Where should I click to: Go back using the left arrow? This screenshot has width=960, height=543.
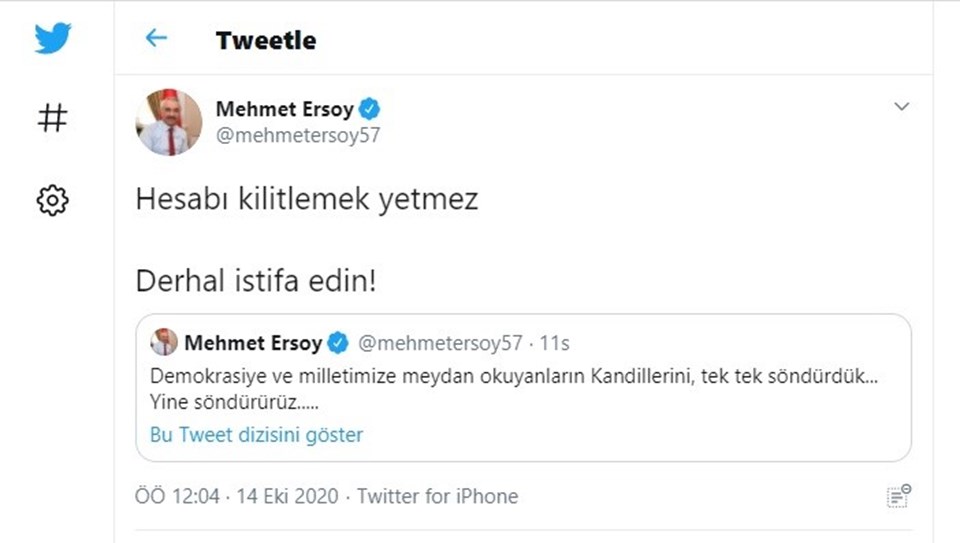[156, 39]
